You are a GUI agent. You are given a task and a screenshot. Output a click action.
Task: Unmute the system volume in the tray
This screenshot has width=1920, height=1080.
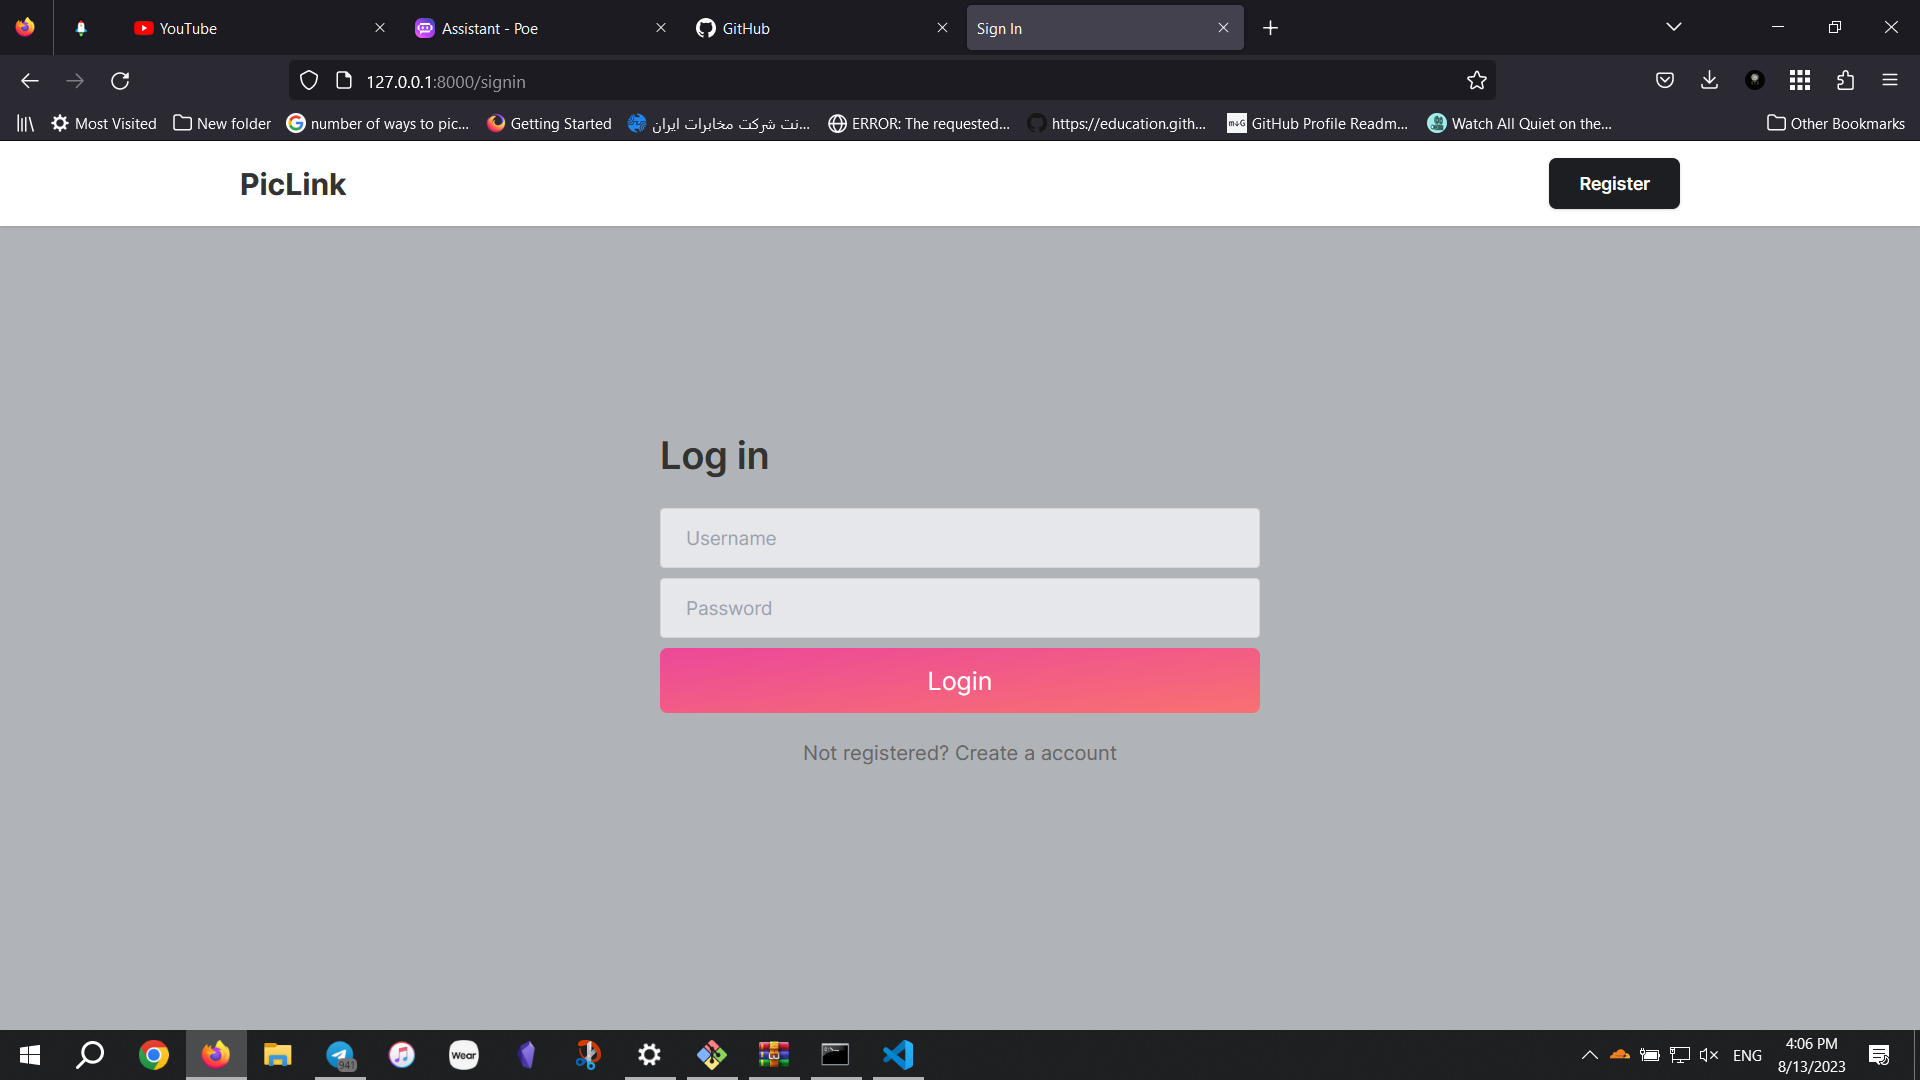pos(1707,1054)
